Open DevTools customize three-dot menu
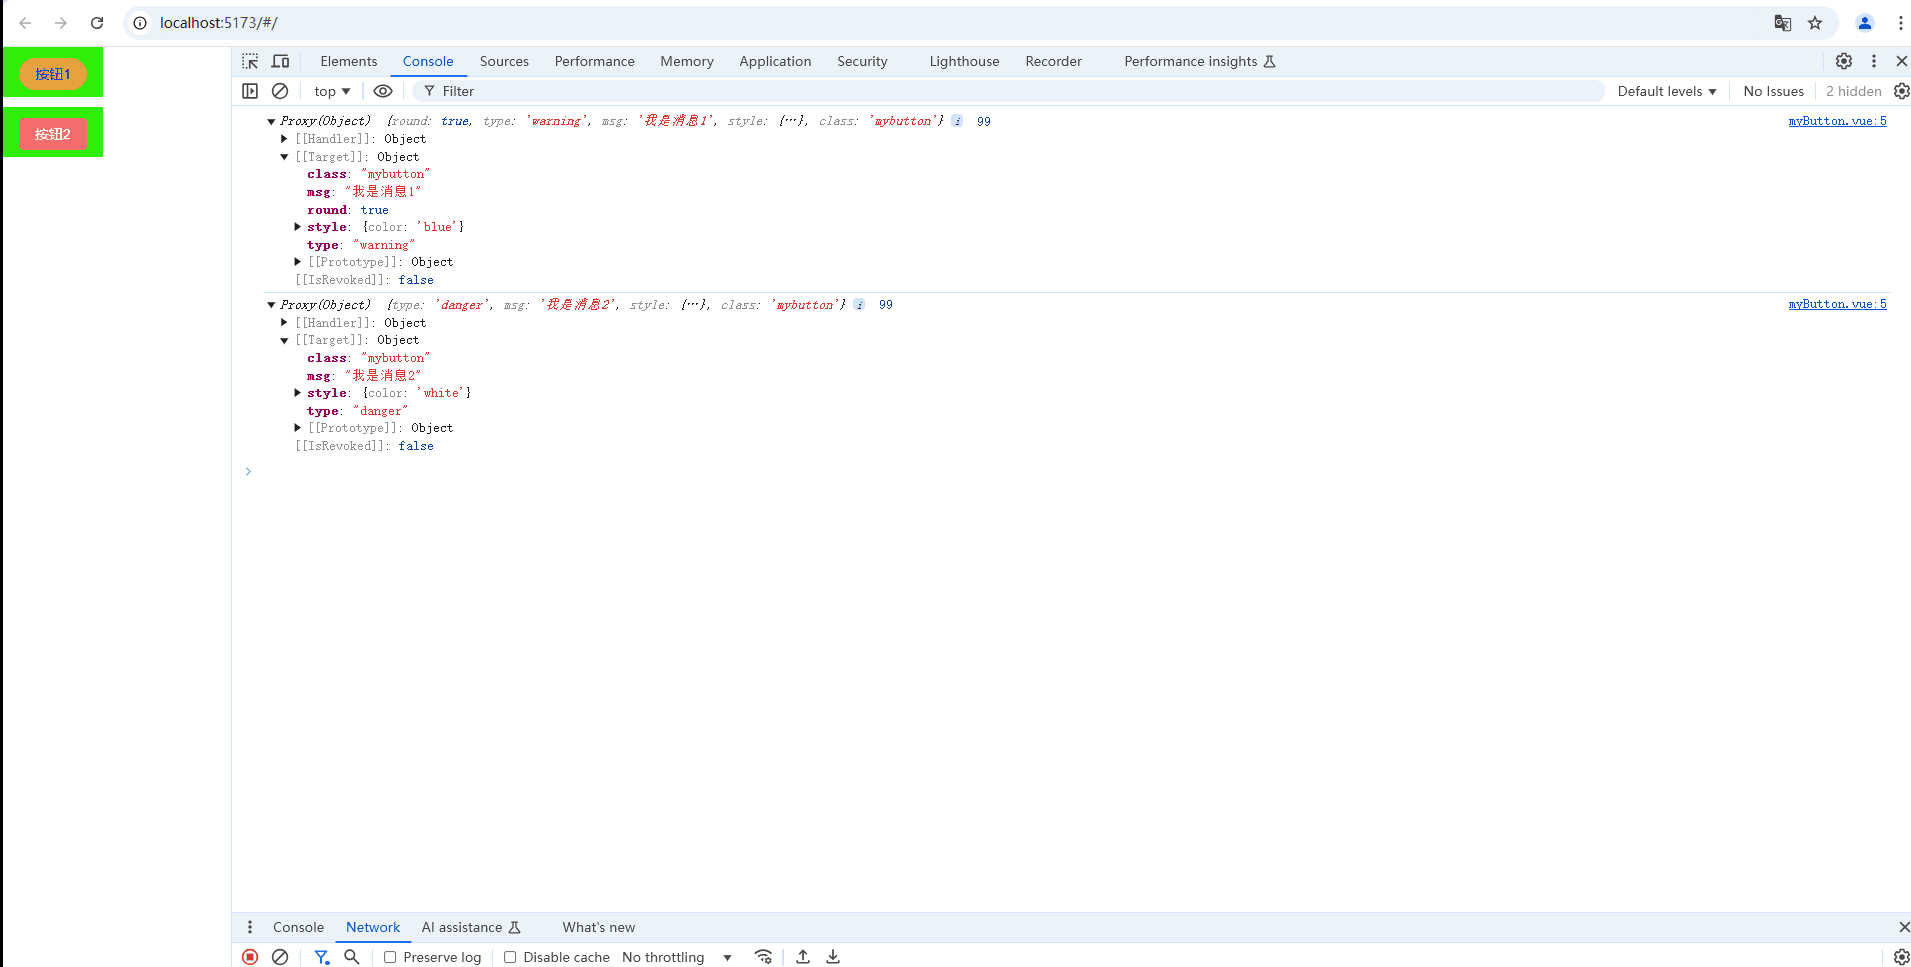Screen dimensions: 1911x967 pos(1874,61)
